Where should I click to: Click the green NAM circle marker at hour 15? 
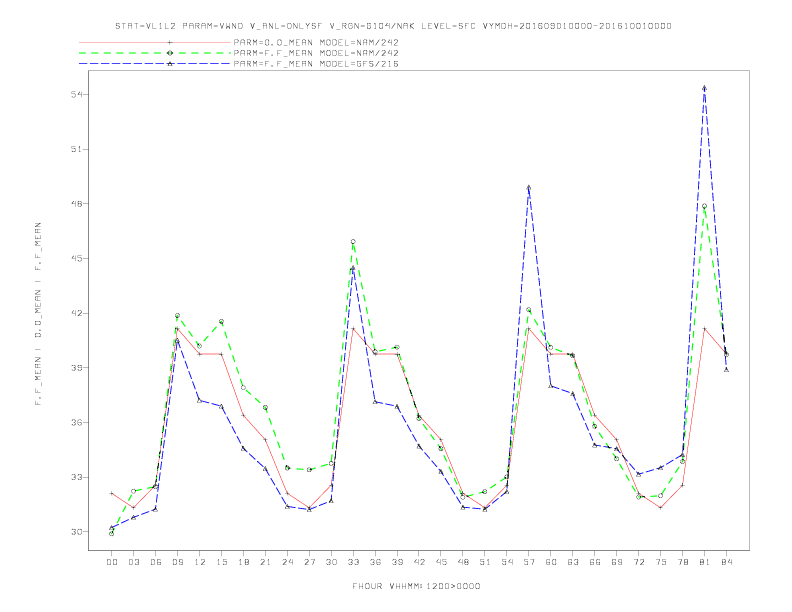pos(221,322)
